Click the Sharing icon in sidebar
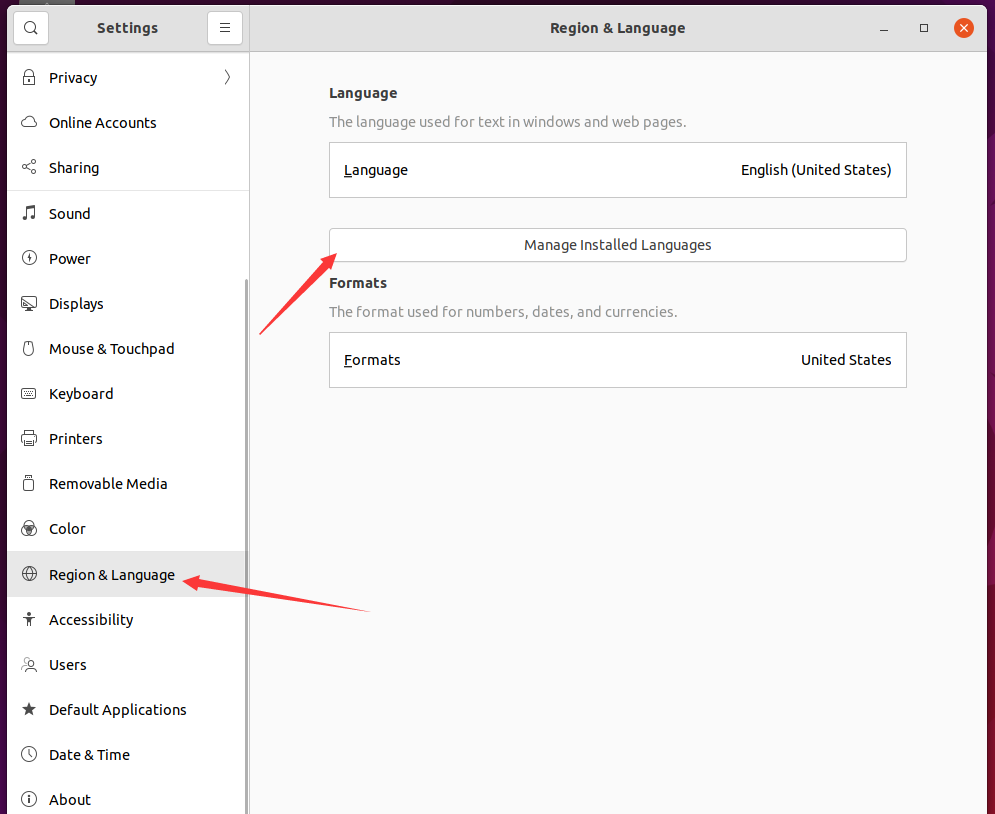This screenshot has width=995, height=814. tap(30, 168)
